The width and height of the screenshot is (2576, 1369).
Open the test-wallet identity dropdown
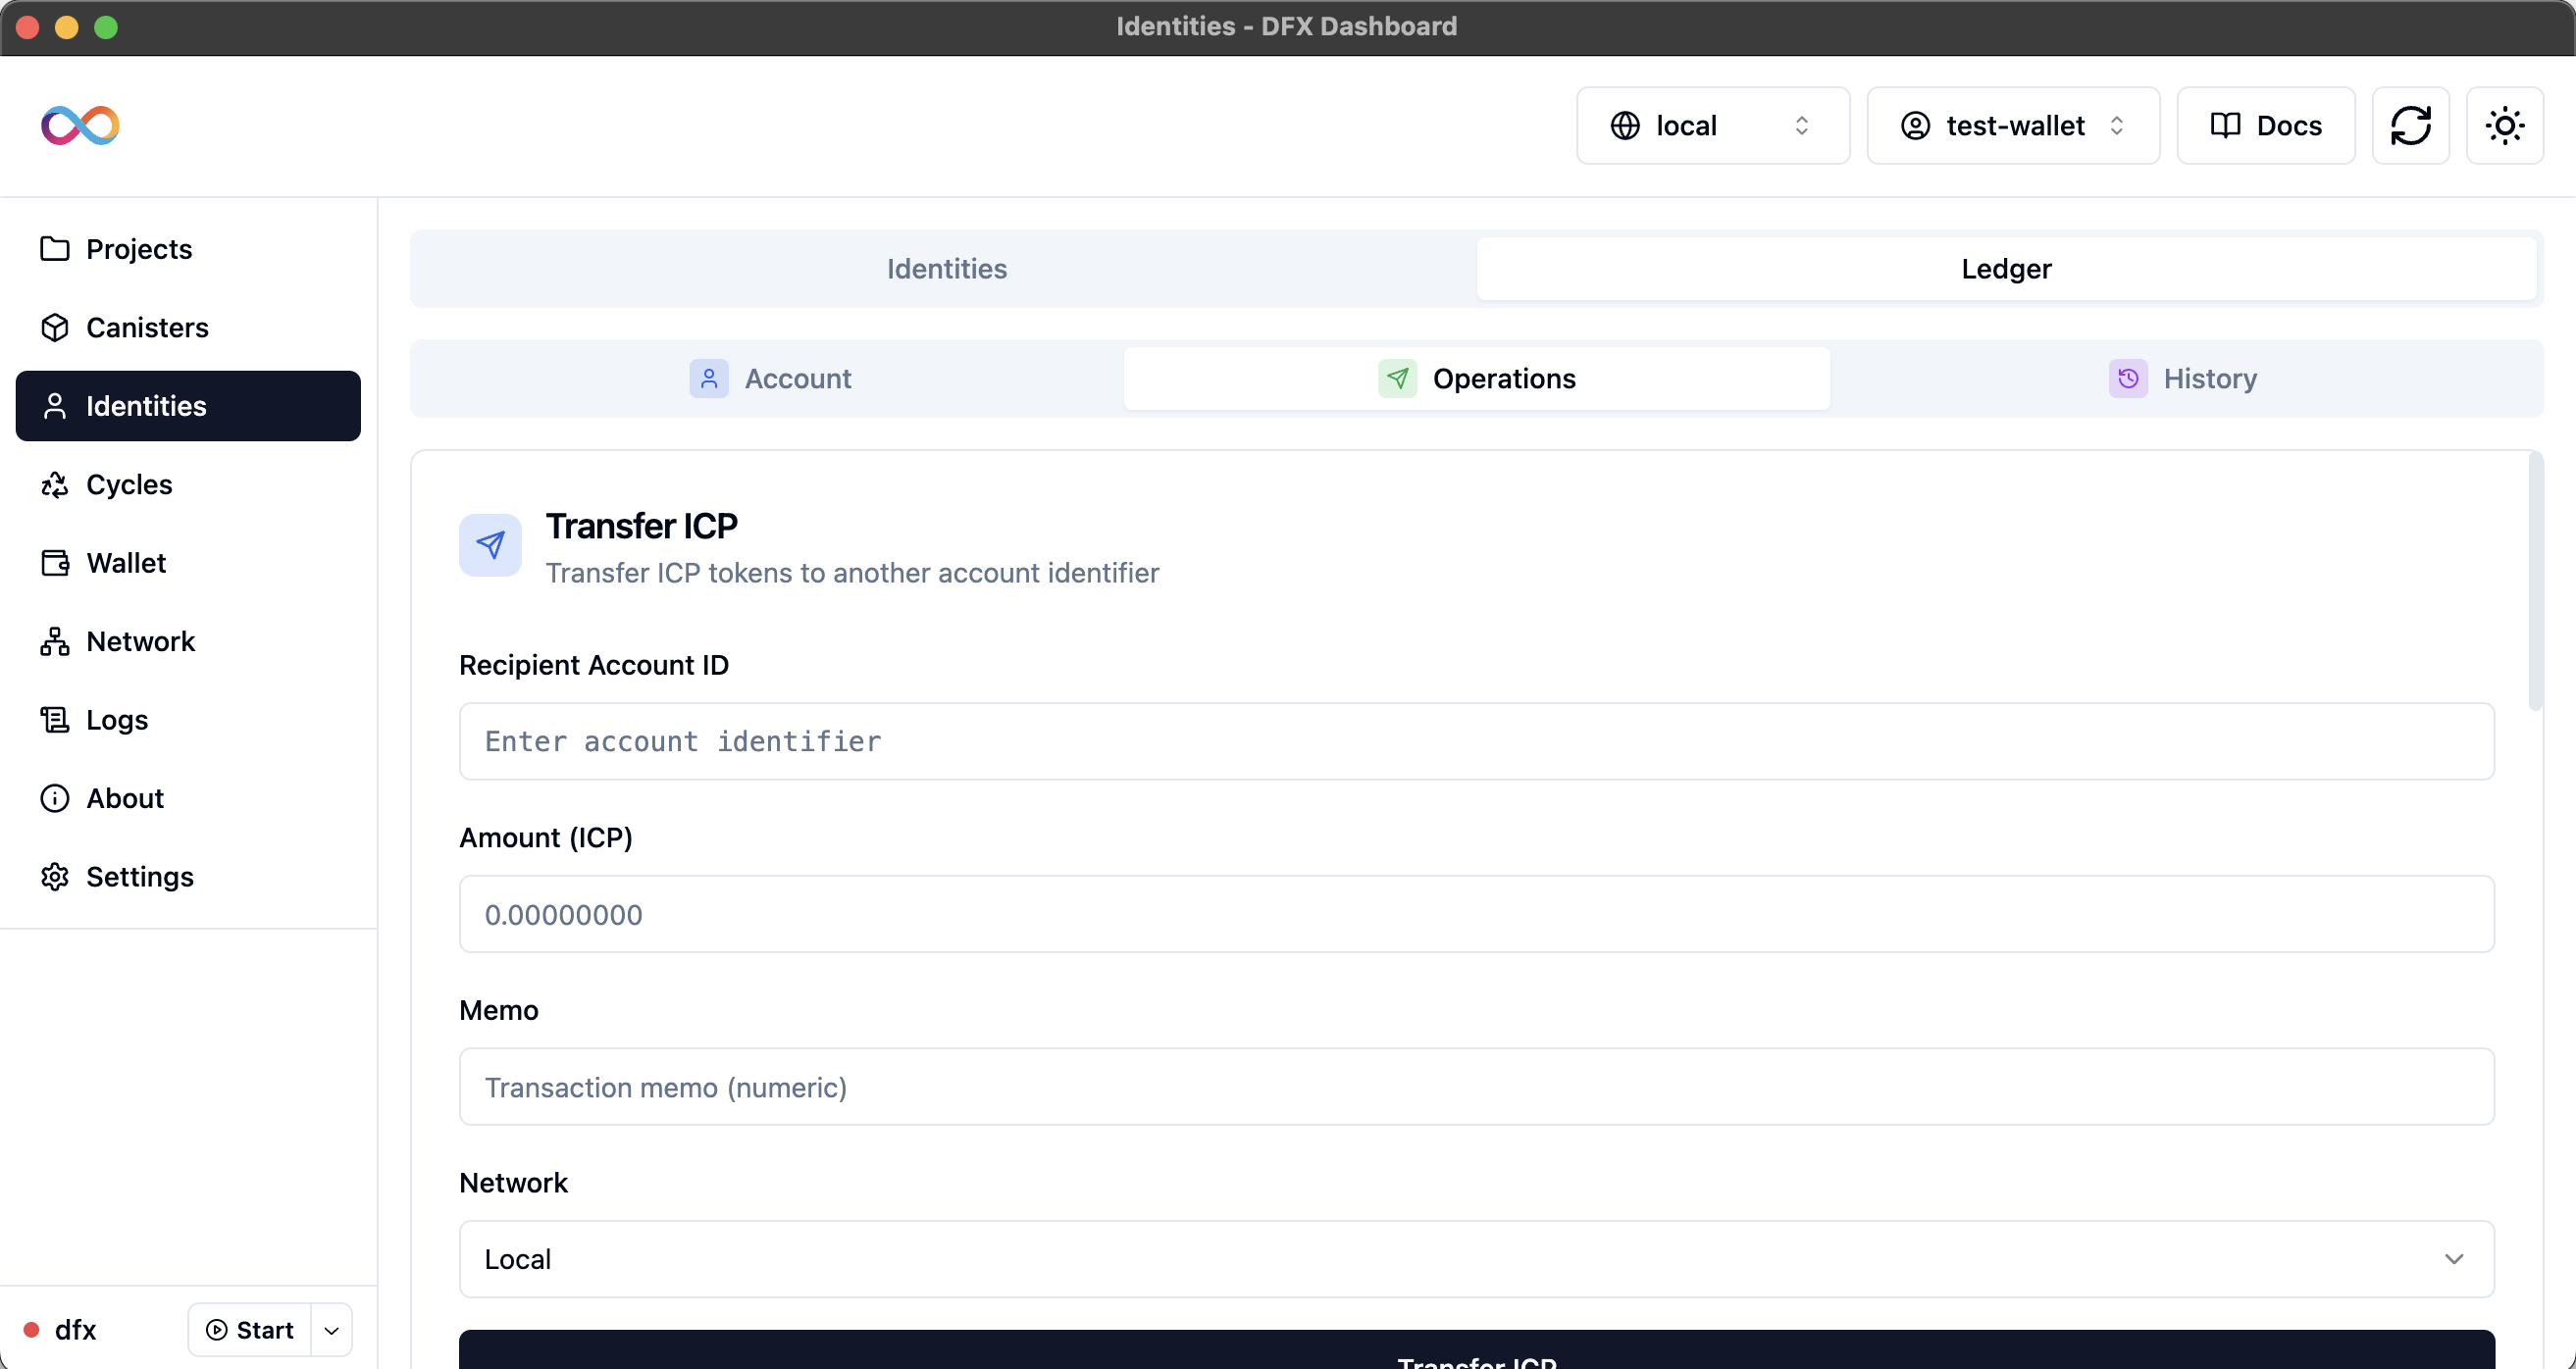click(2012, 125)
